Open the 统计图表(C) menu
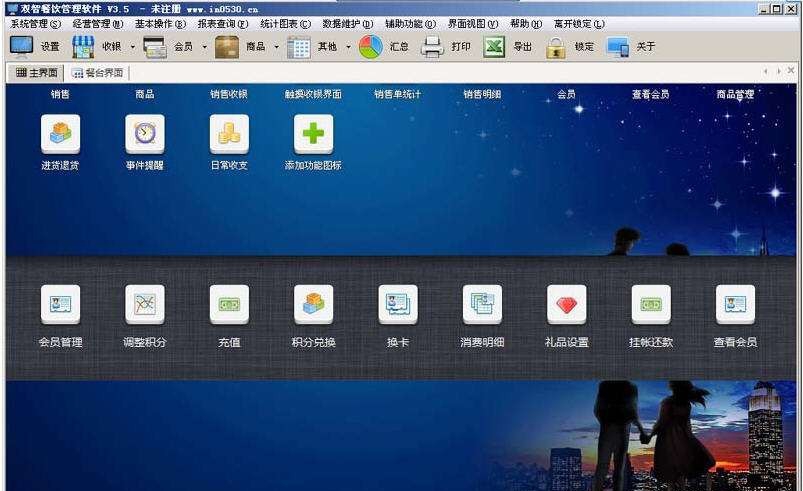This screenshot has height=491, width=803. coord(285,24)
